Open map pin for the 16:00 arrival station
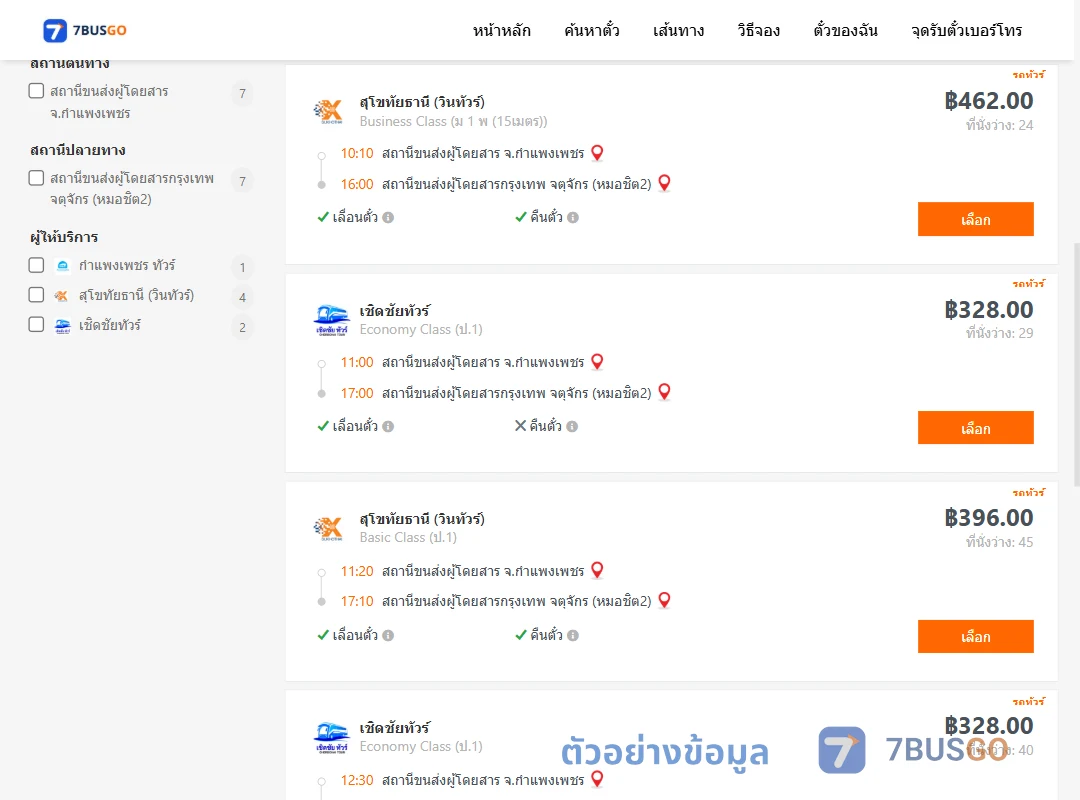The height and width of the screenshot is (800, 1080). [664, 183]
